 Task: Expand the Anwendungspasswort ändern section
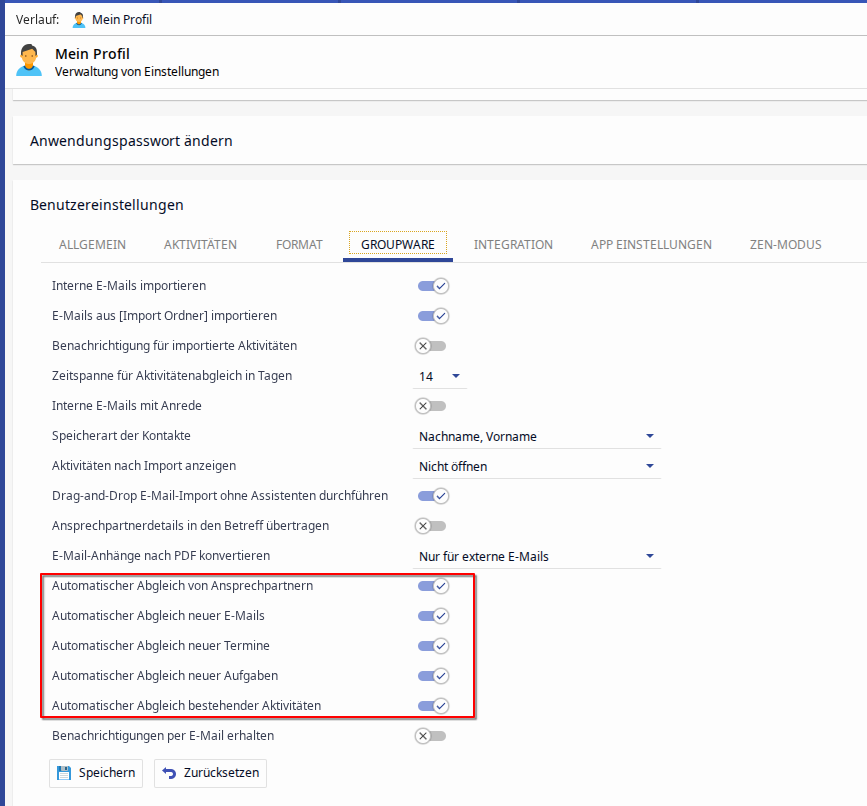[x=131, y=141]
